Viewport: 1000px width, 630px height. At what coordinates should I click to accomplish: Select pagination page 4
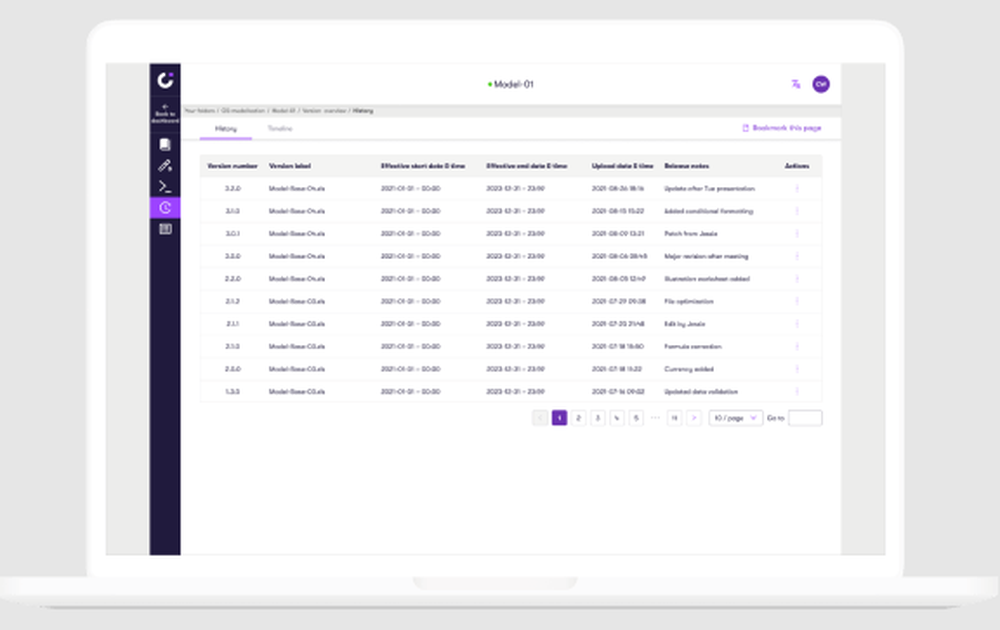click(x=617, y=418)
